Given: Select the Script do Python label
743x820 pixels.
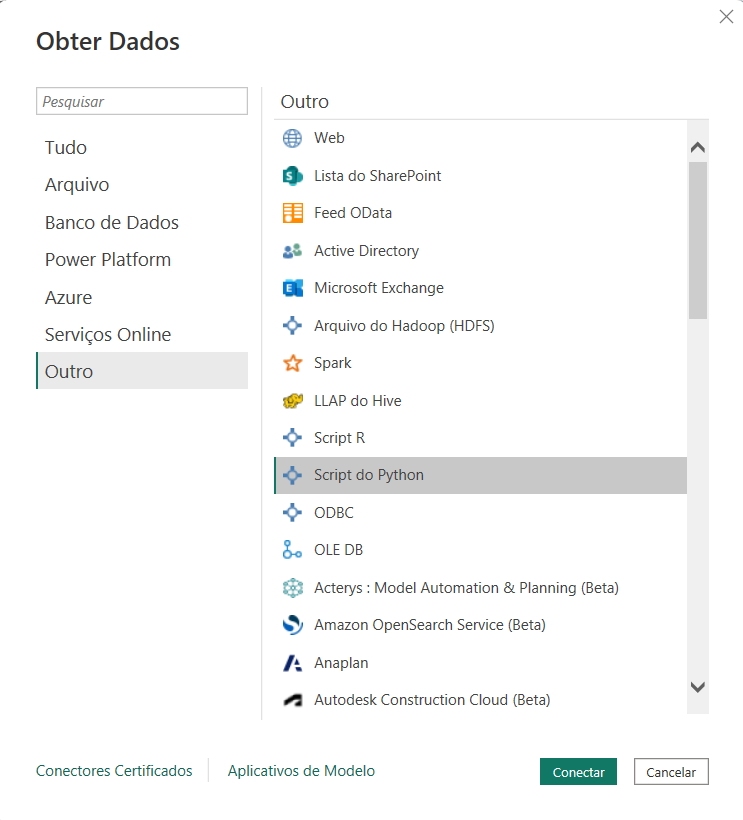Looking at the screenshot, I should click(369, 475).
